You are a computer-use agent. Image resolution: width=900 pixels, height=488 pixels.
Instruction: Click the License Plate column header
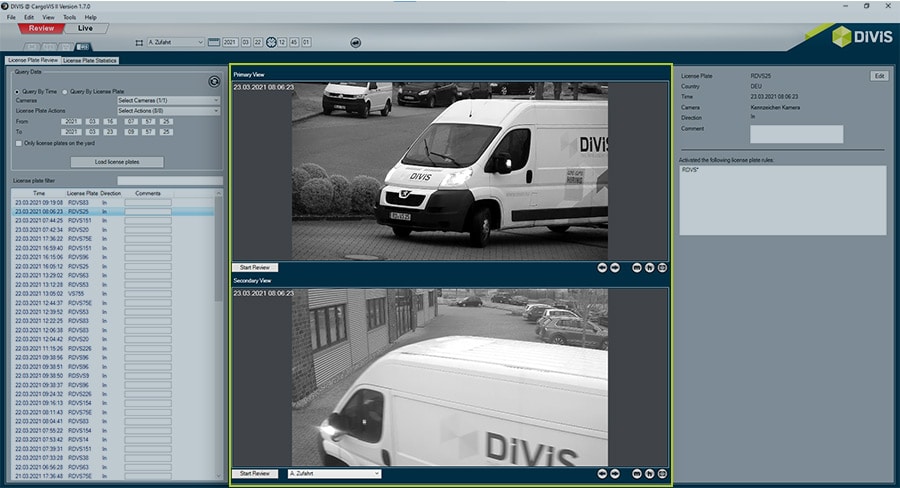point(82,193)
